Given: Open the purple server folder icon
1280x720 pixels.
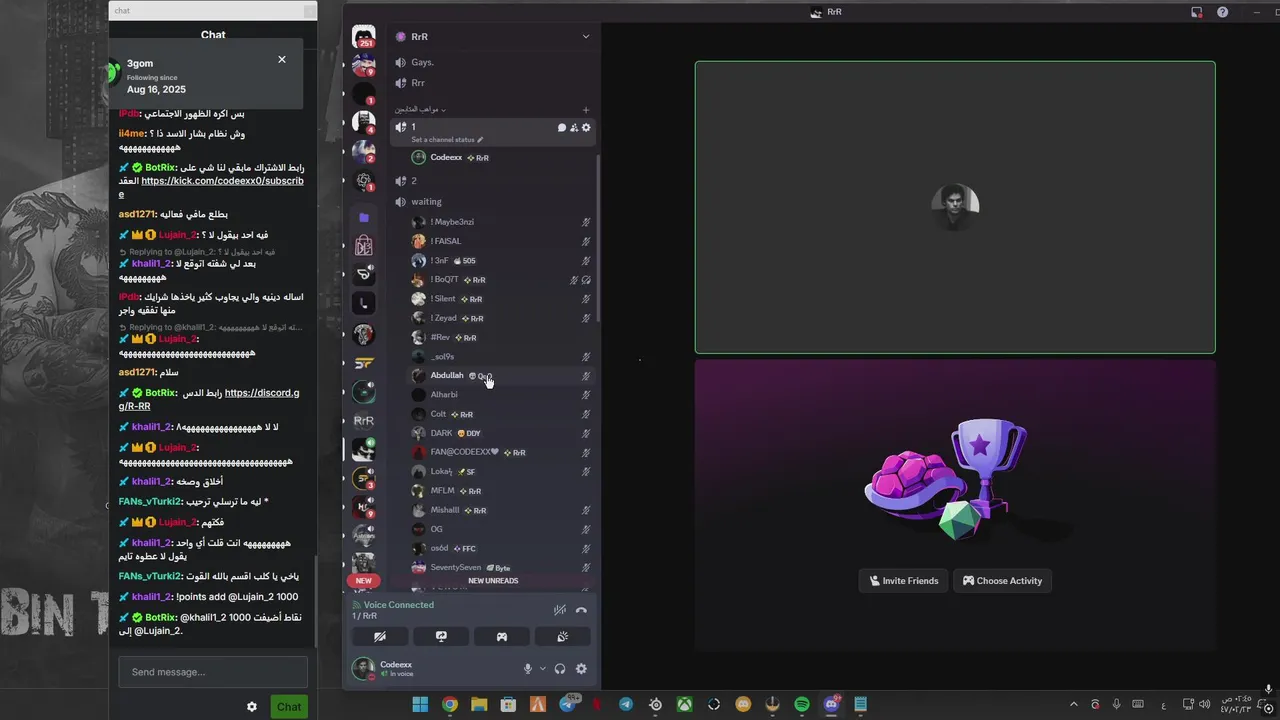Looking at the screenshot, I should point(364,217).
